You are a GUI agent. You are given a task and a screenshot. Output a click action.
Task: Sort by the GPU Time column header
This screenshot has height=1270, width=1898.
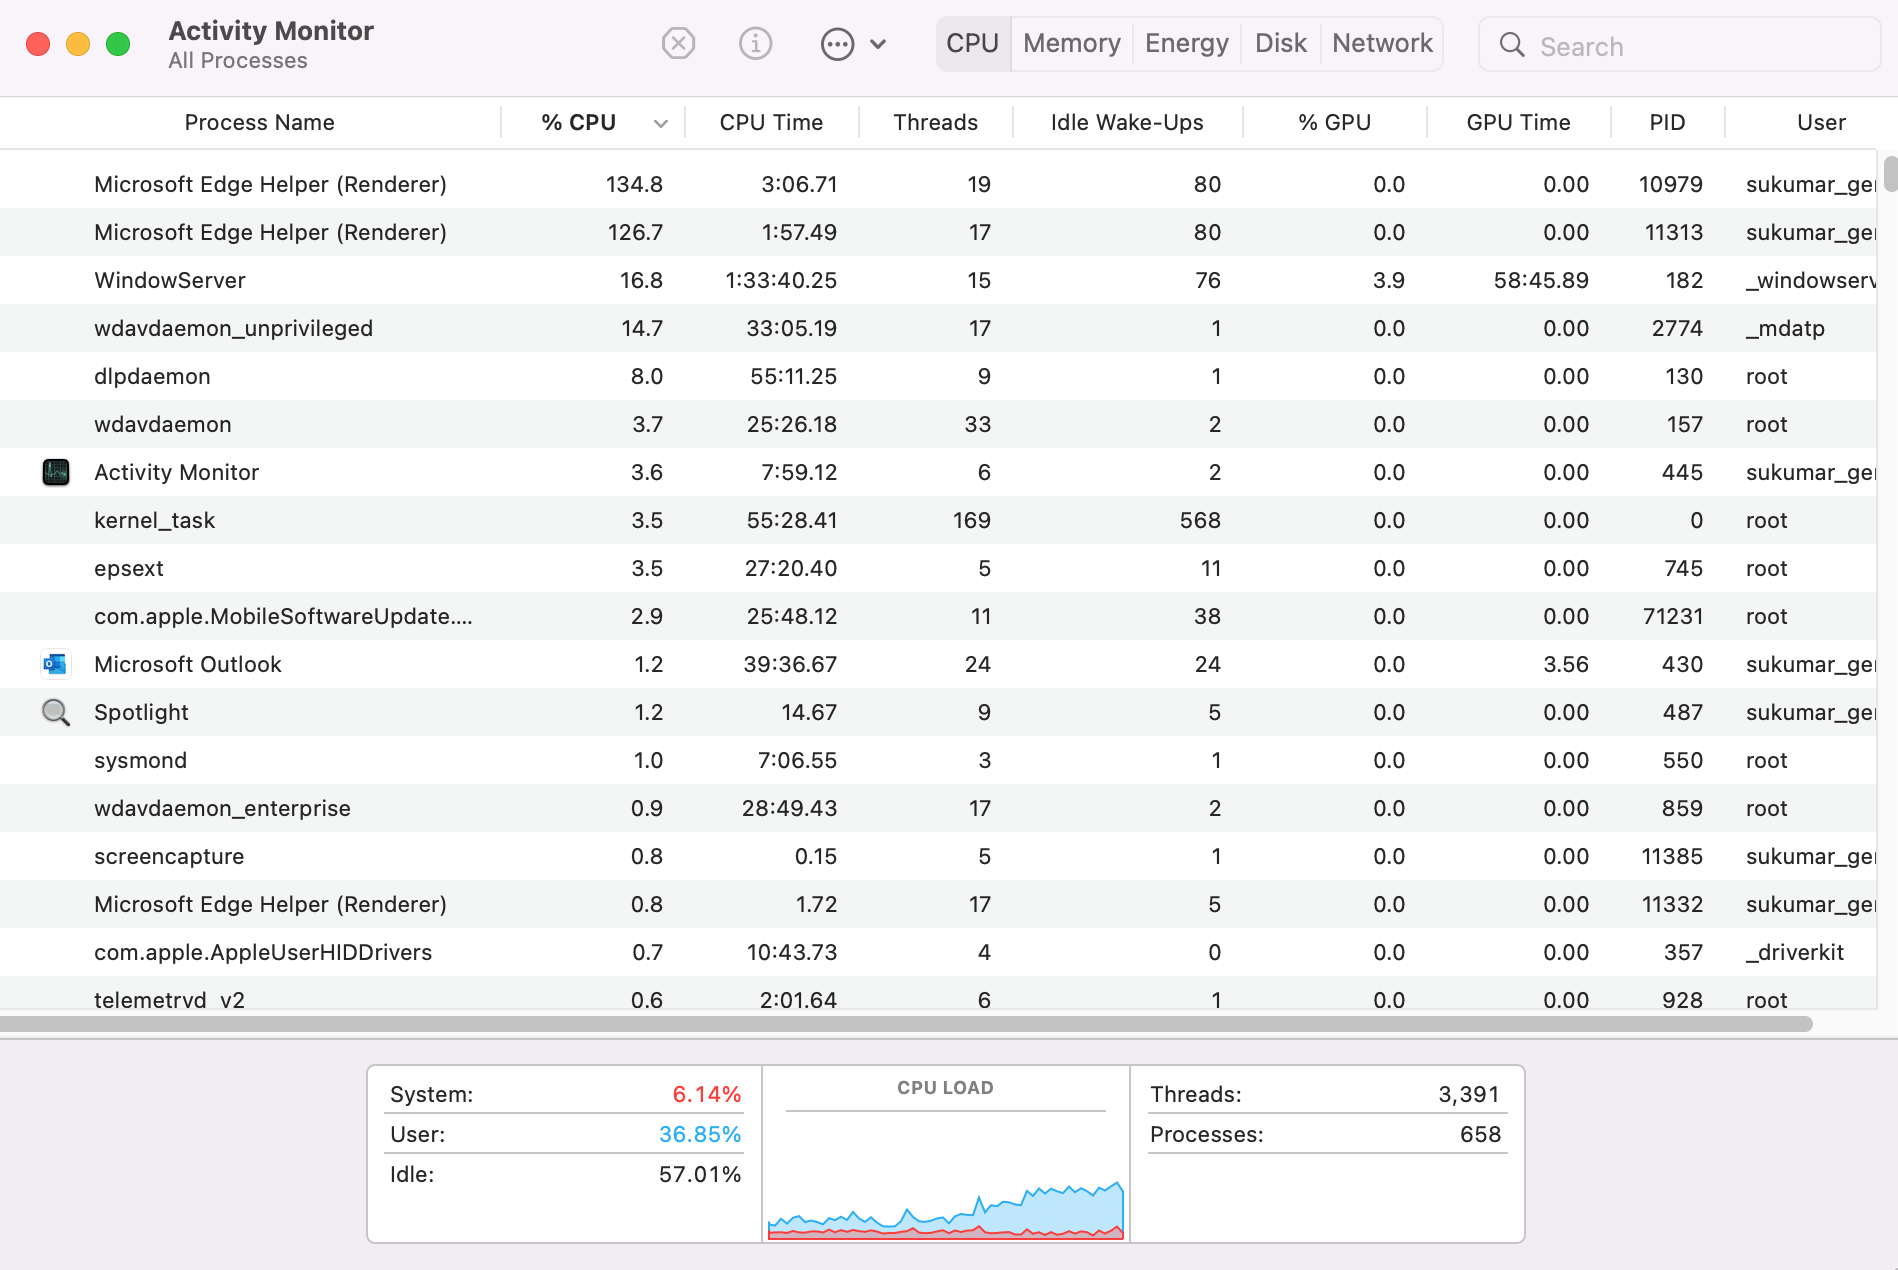[x=1518, y=122]
